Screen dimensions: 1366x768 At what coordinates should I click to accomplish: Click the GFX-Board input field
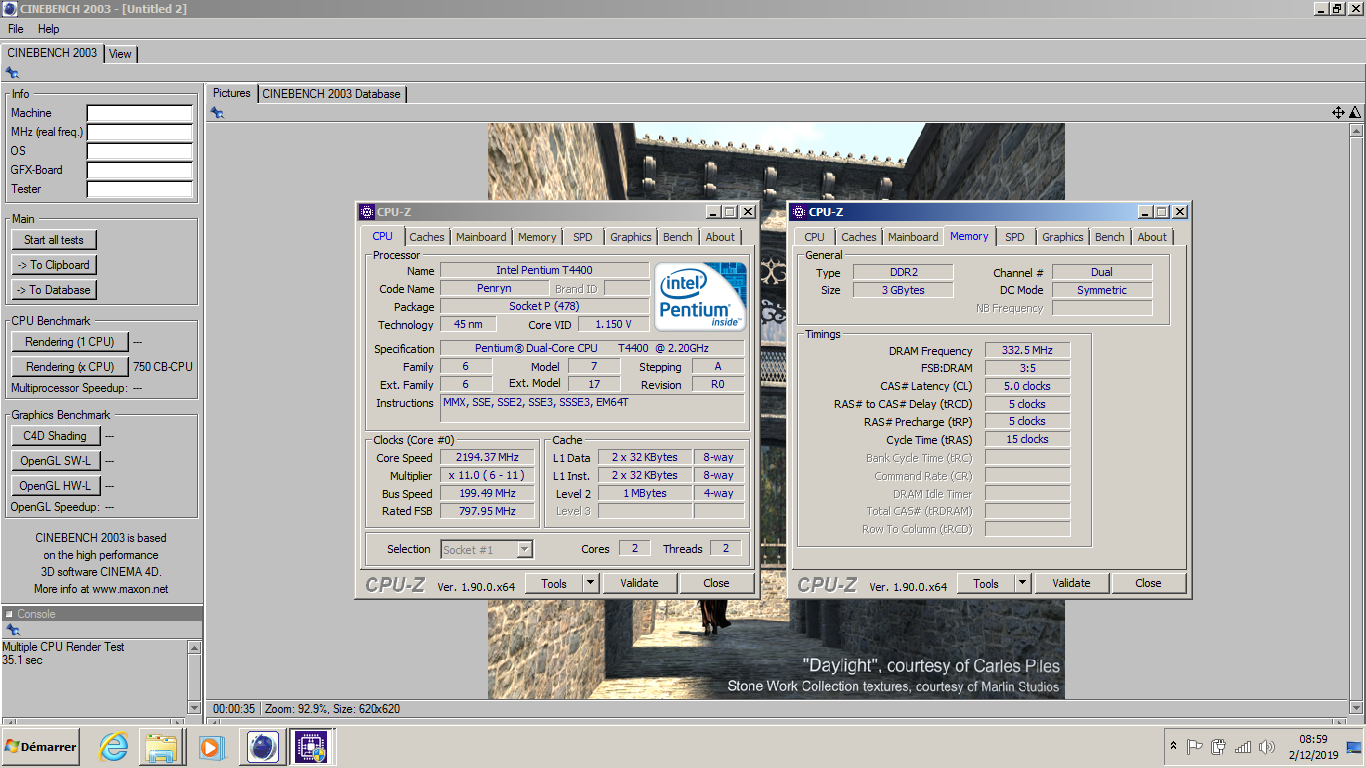(139, 170)
